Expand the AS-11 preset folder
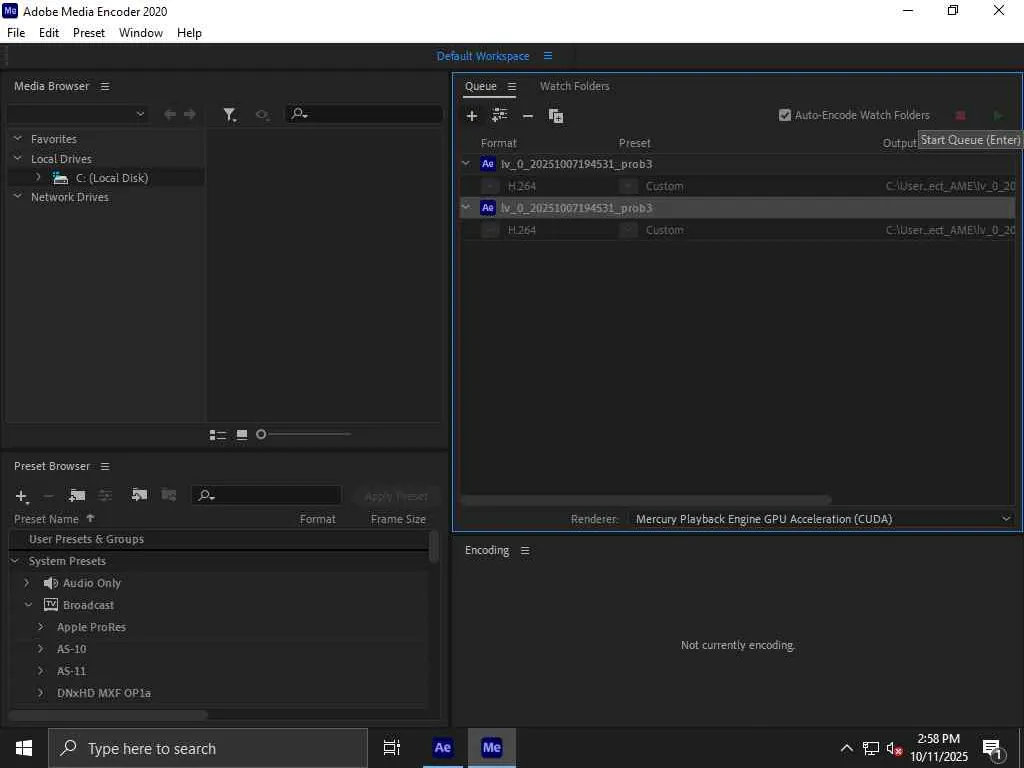1024x768 pixels. [x=40, y=671]
